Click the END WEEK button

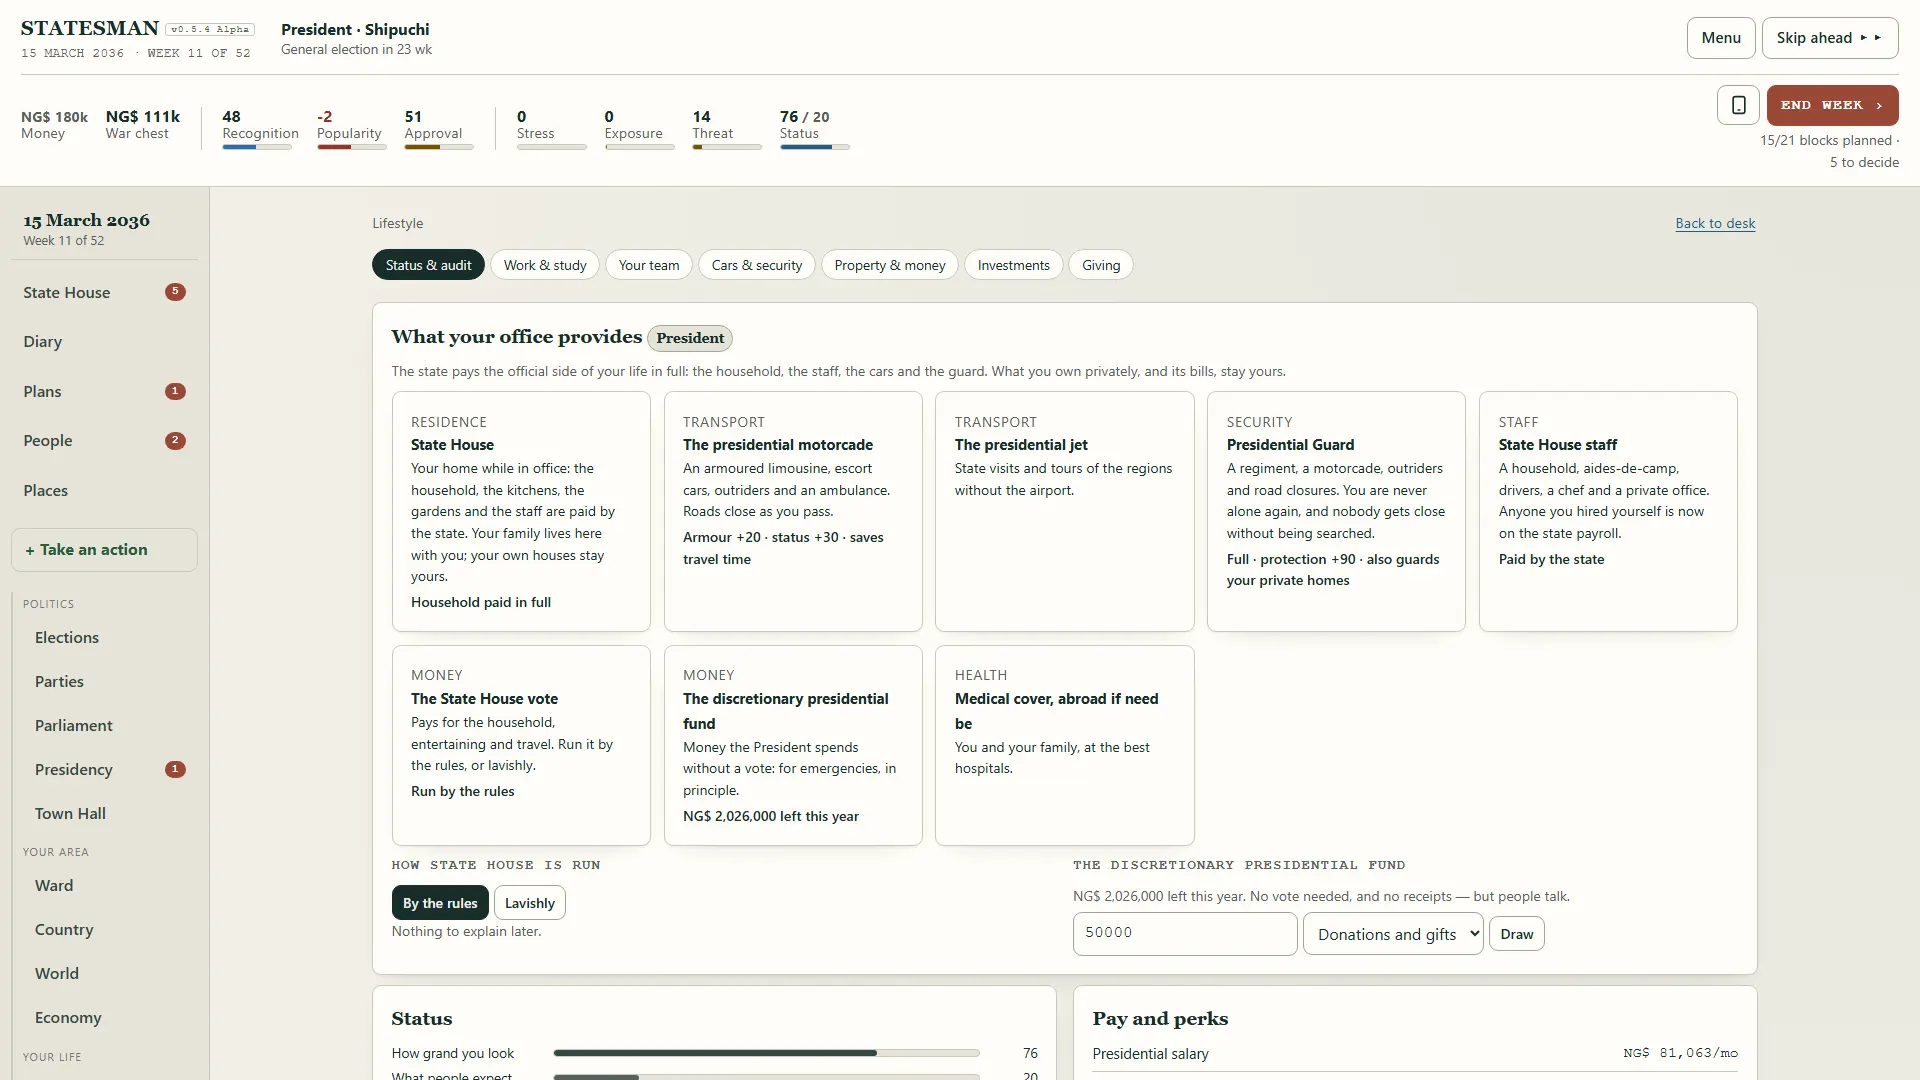[x=1832, y=105]
